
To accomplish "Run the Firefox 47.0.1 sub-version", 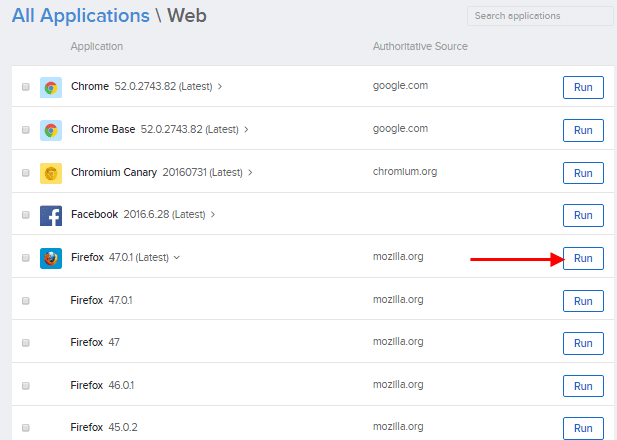I will 583,301.
